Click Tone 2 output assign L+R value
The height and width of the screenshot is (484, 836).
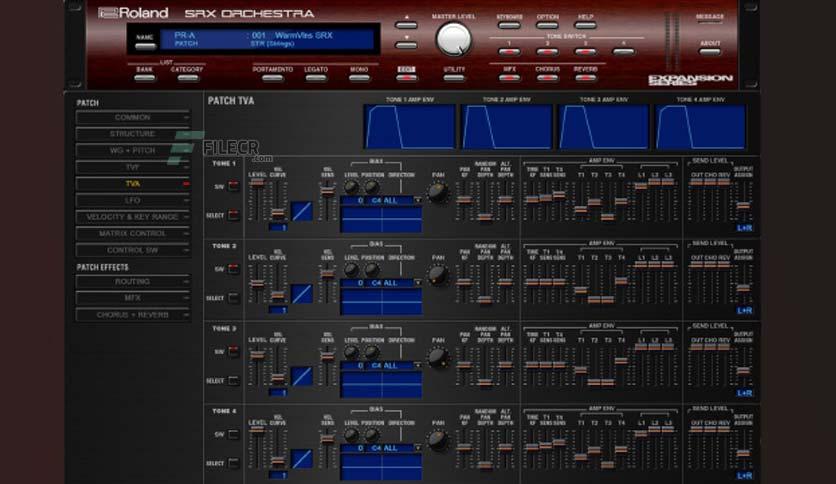(x=744, y=311)
